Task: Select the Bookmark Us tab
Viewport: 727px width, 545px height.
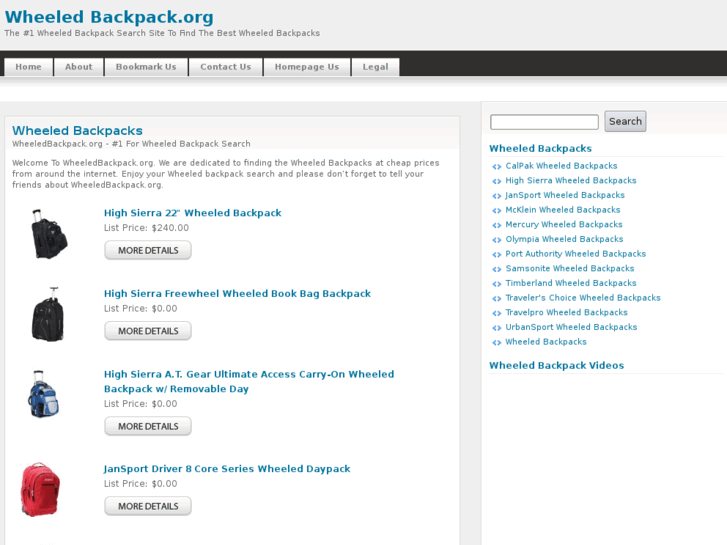Action: (x=146, y=67)
